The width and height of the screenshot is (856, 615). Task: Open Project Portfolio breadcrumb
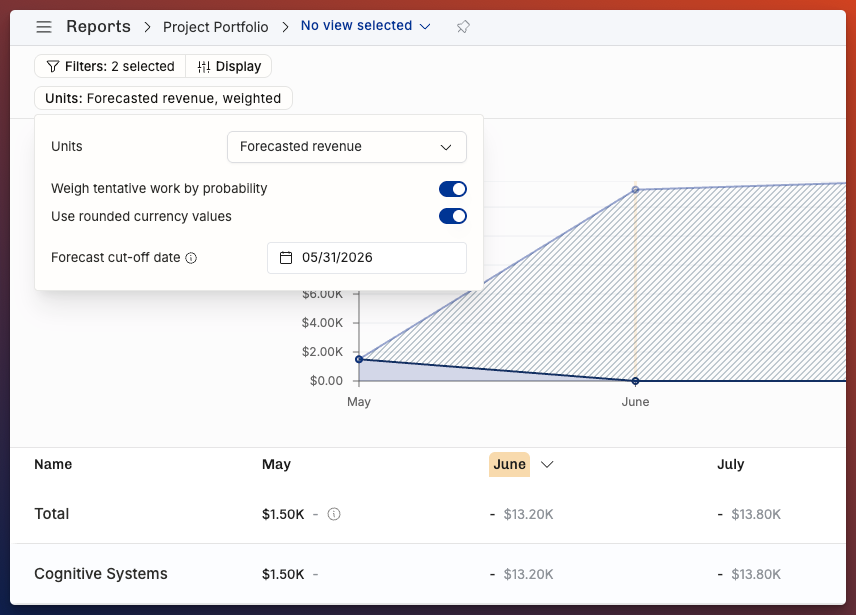216,27
